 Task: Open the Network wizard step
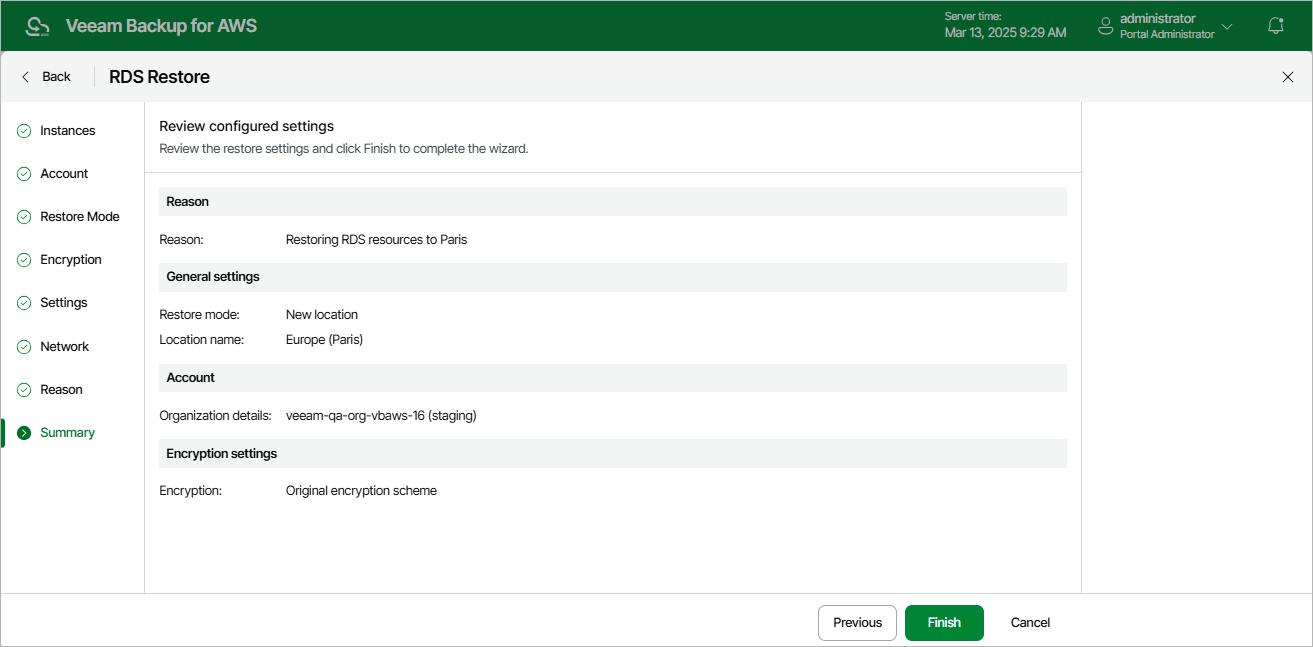point(64,347)
